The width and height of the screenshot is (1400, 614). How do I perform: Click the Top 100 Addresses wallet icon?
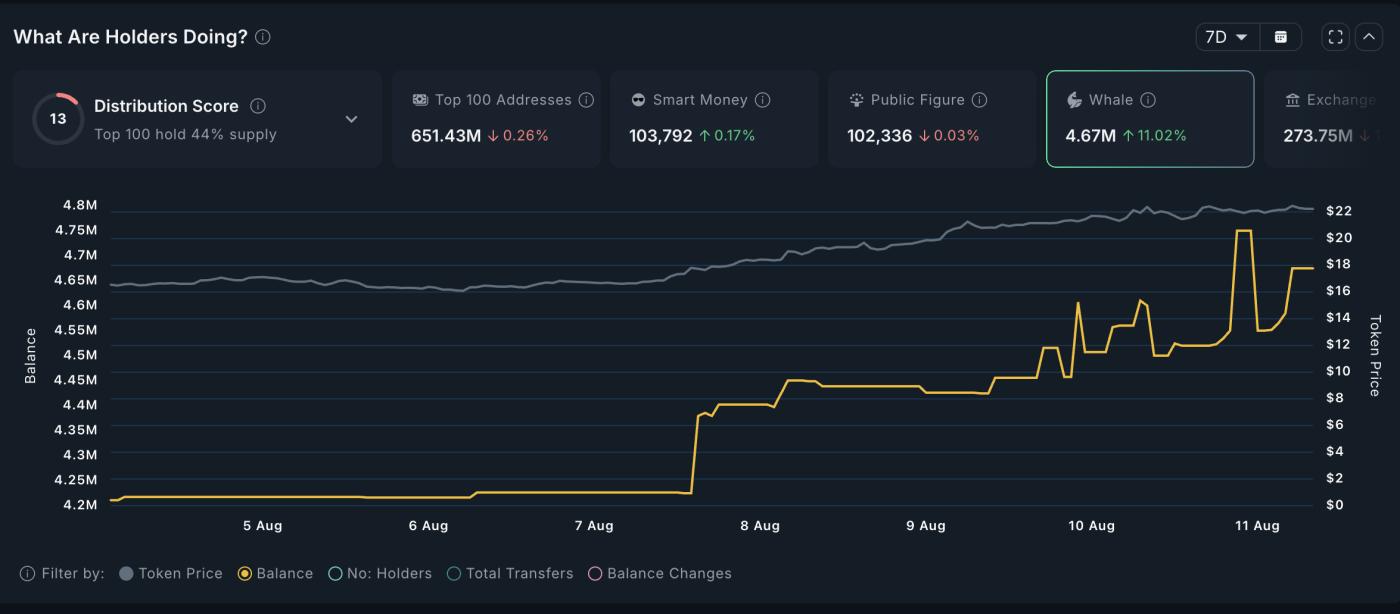click(x=420, y=100)
